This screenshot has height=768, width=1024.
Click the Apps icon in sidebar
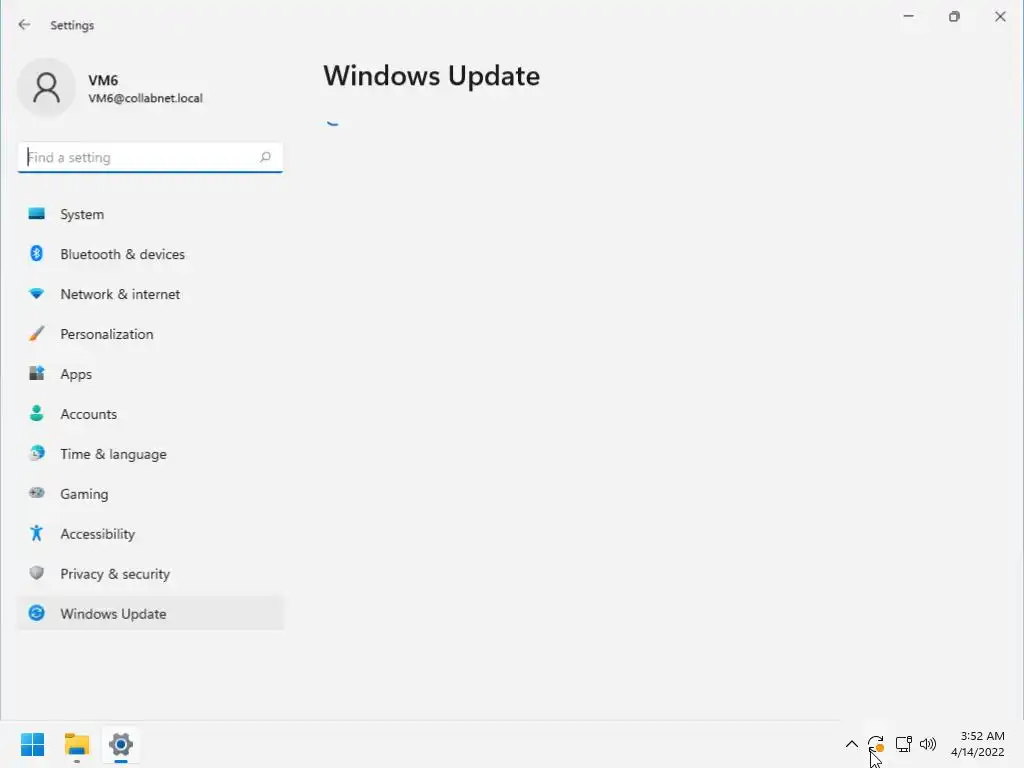pyautogui.click(x=37, y=374)
